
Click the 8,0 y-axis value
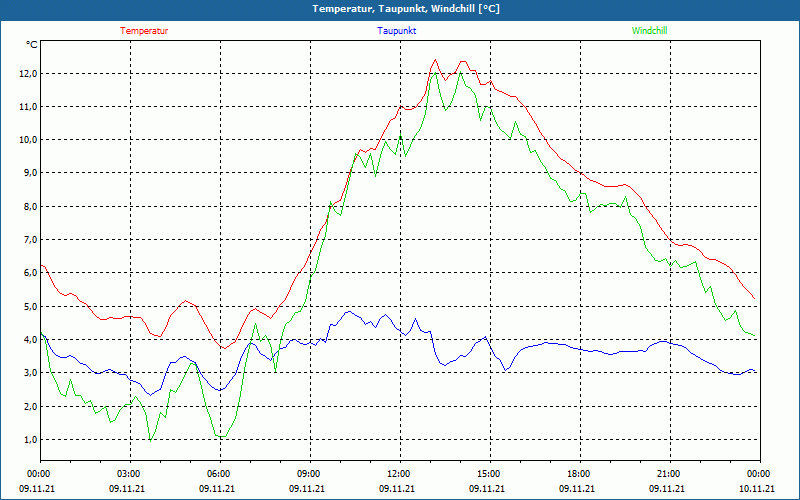(30, 207)
